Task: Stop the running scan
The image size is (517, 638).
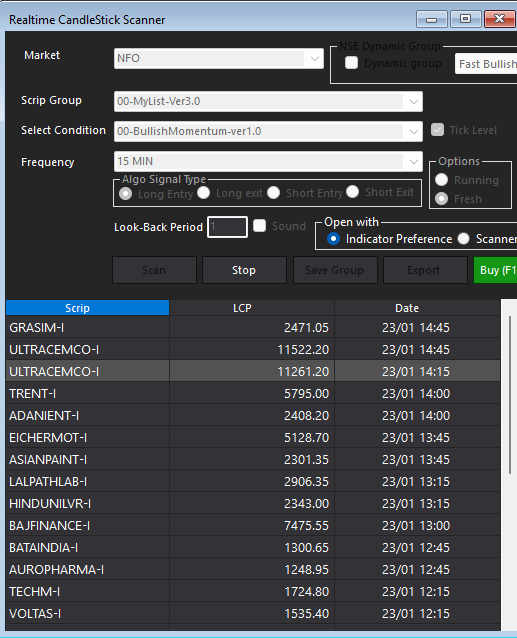Action: point(244,270)
